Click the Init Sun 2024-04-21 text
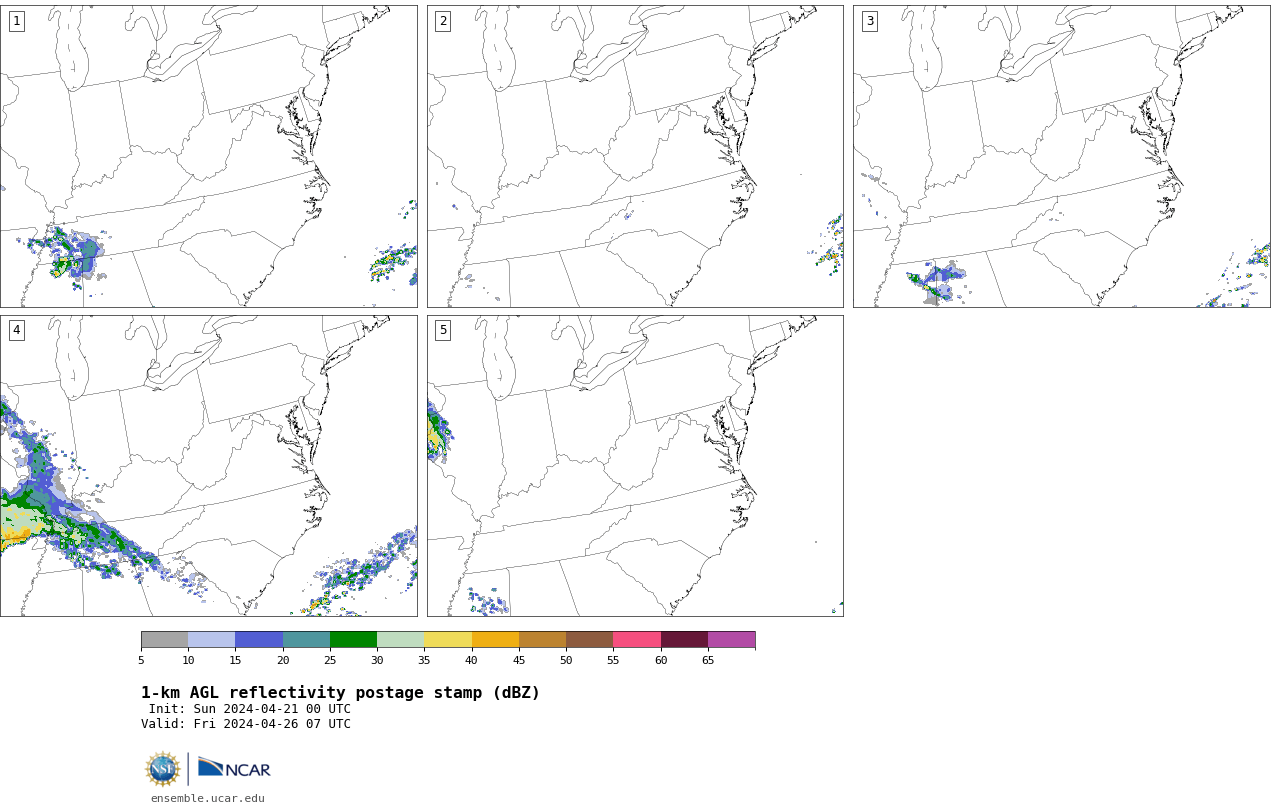This screenshot has width=1280, height=809. pyautogui.click(x=250, y=709)
